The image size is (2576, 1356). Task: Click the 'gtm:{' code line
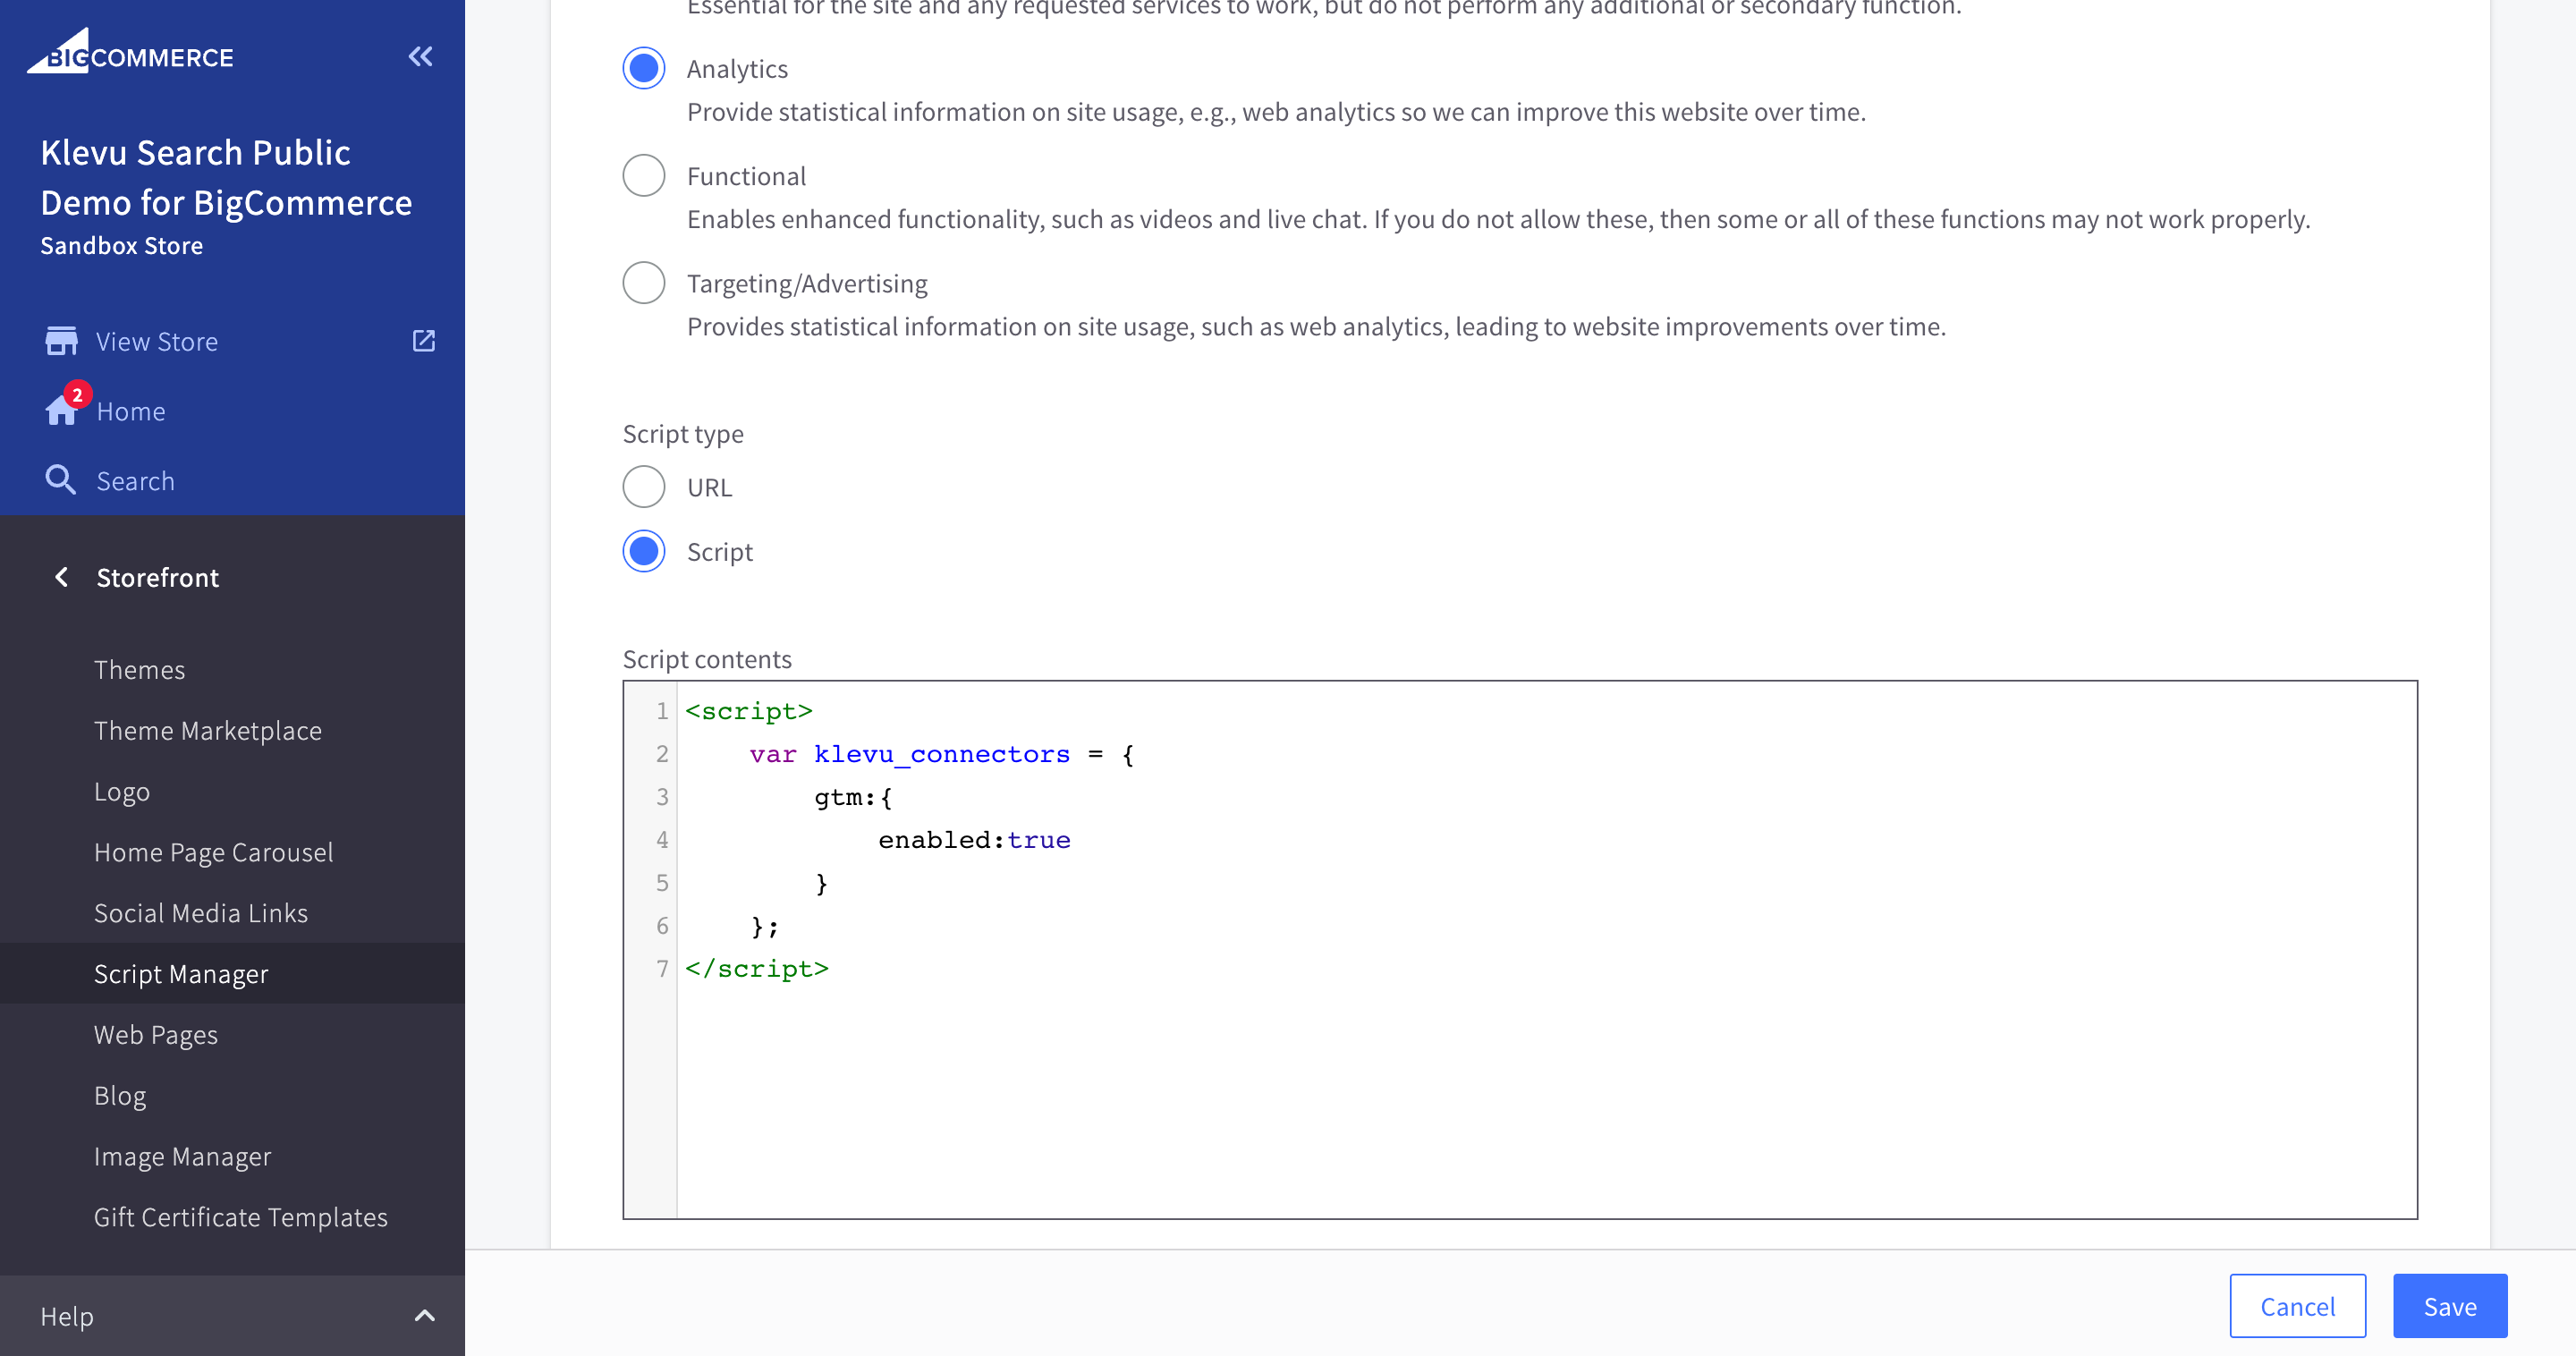[853, 797]
